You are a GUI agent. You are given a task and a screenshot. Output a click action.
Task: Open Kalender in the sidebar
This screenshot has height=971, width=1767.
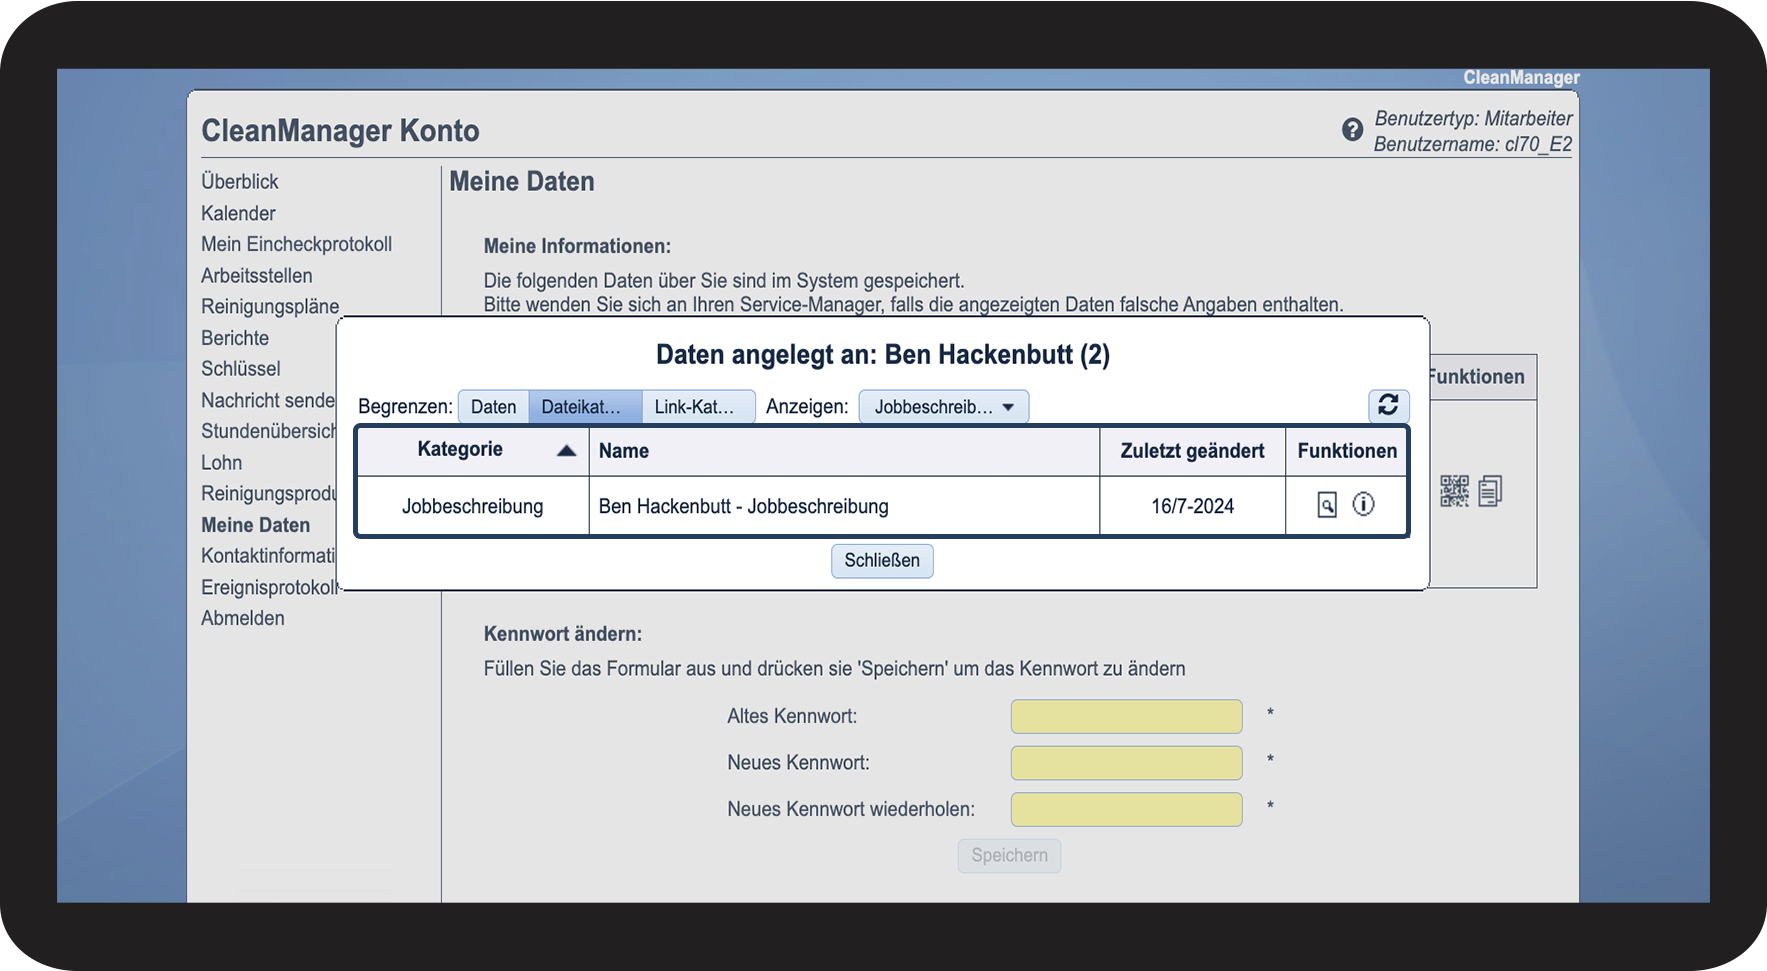click(x=238, y=213)
